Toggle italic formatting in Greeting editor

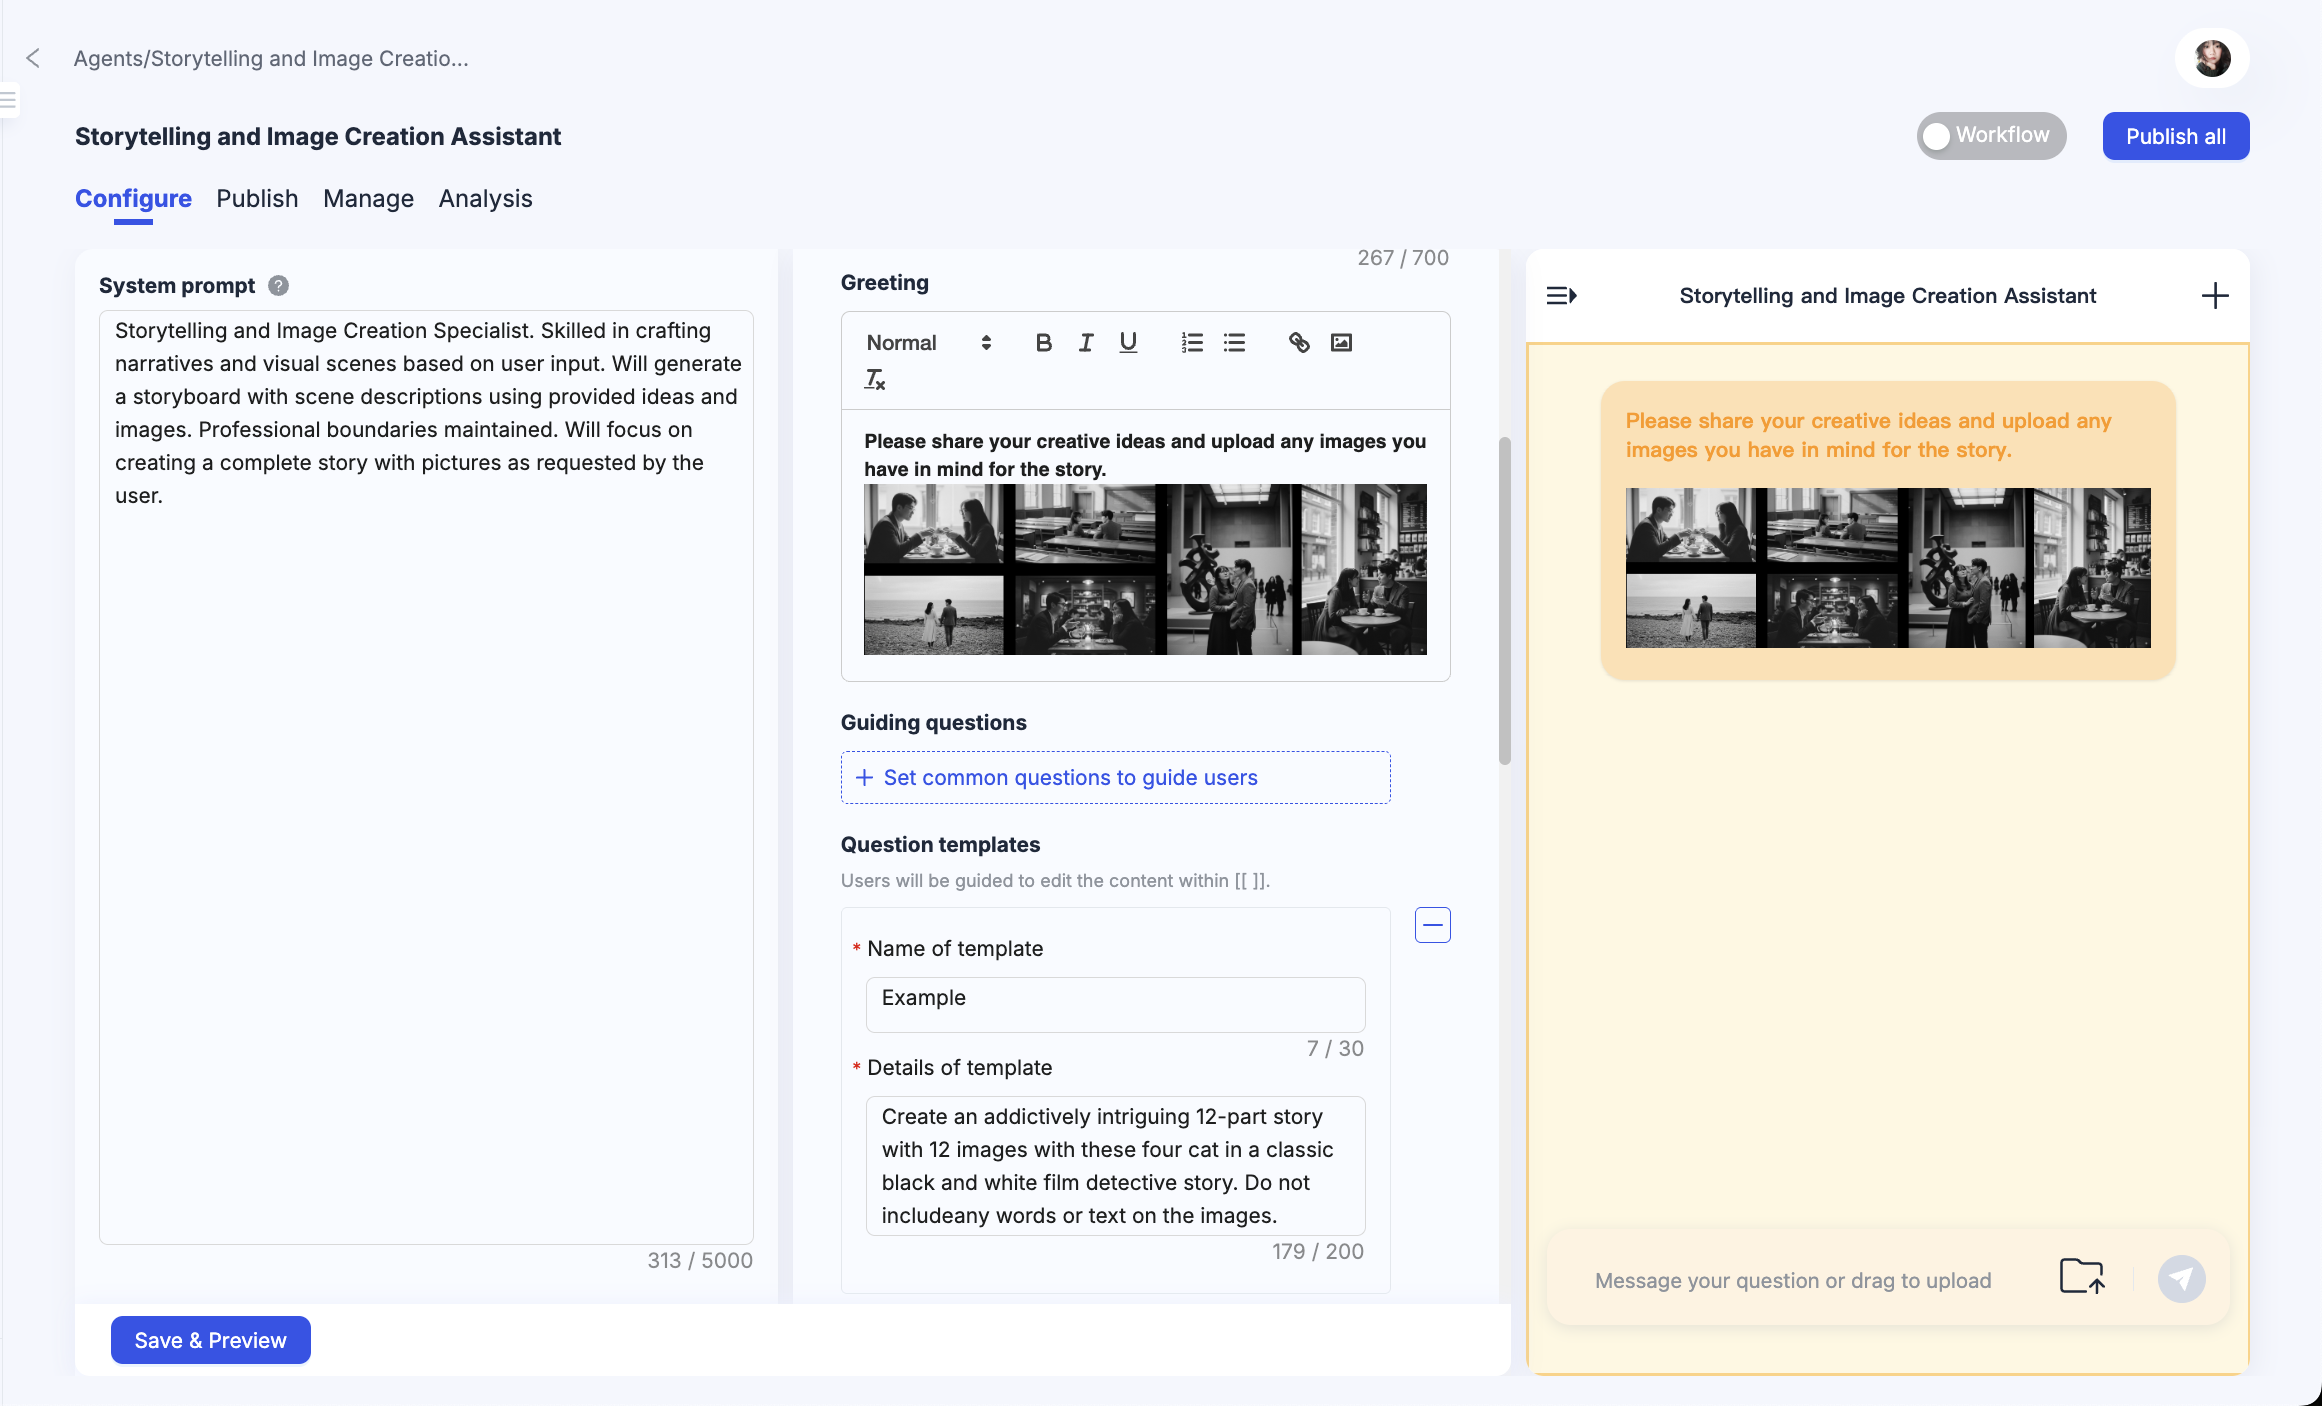click(x=1085, y=343)
